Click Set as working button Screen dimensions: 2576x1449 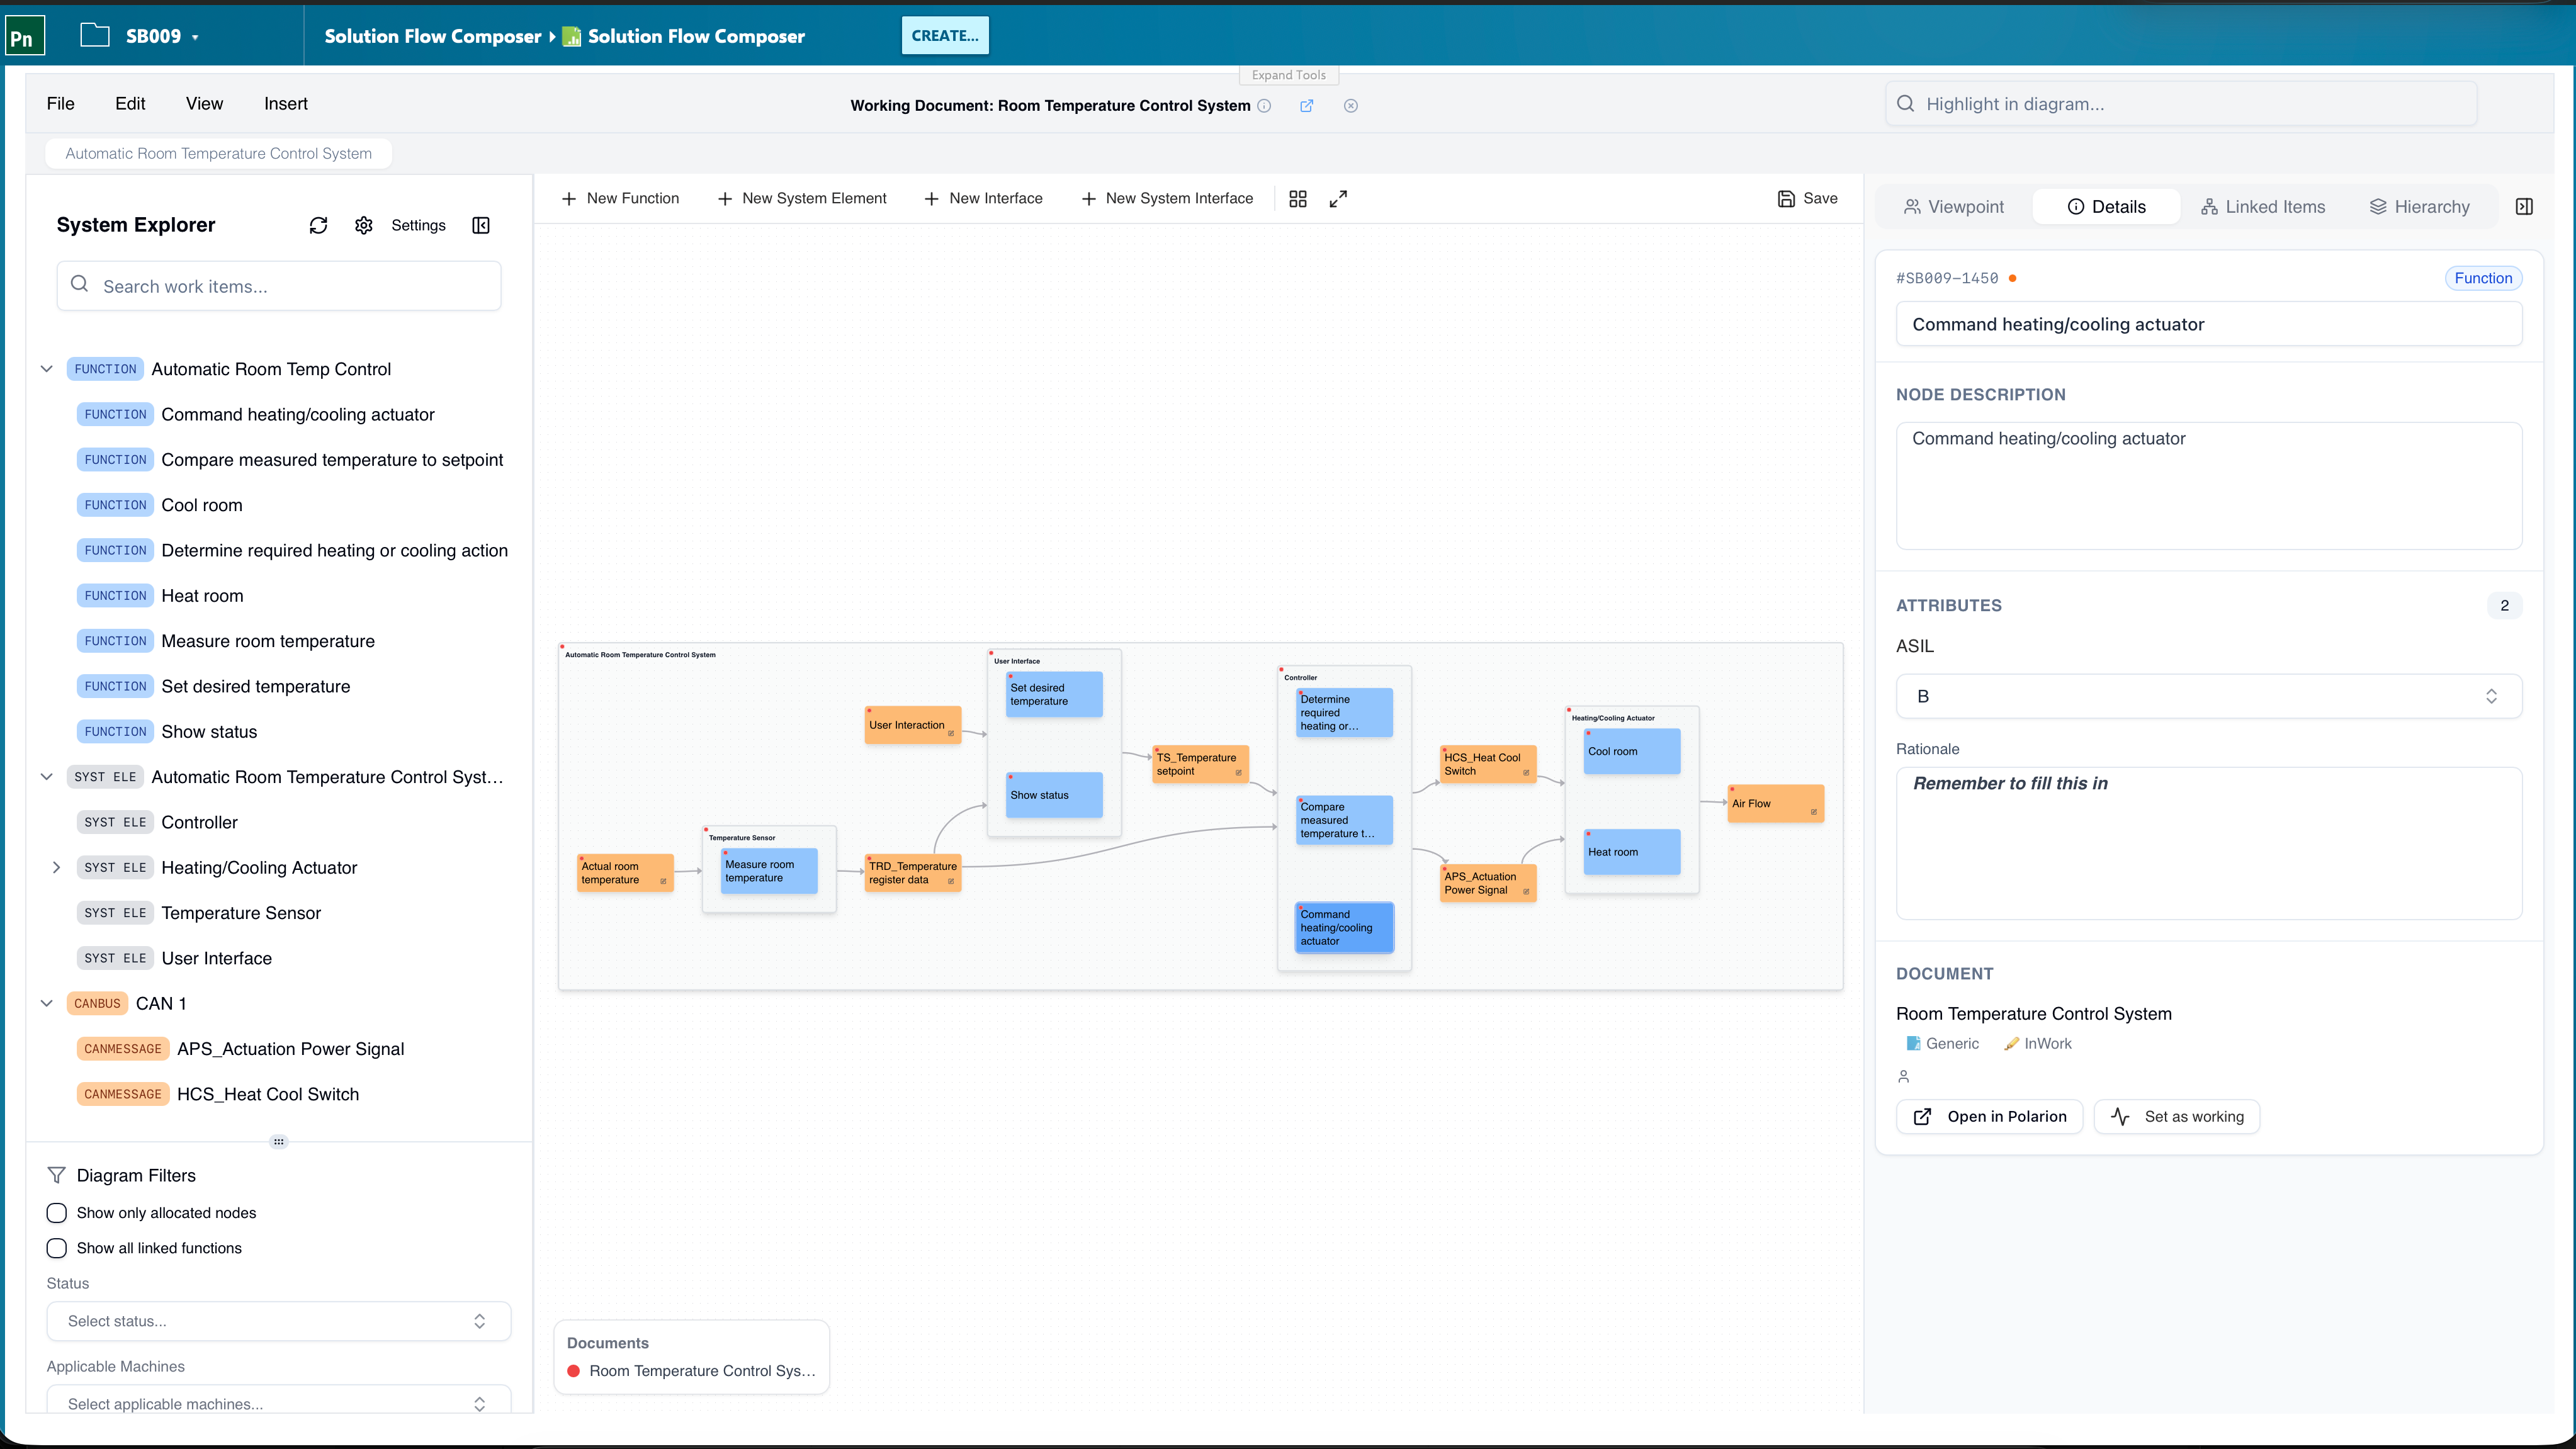click(2177, 1117)
